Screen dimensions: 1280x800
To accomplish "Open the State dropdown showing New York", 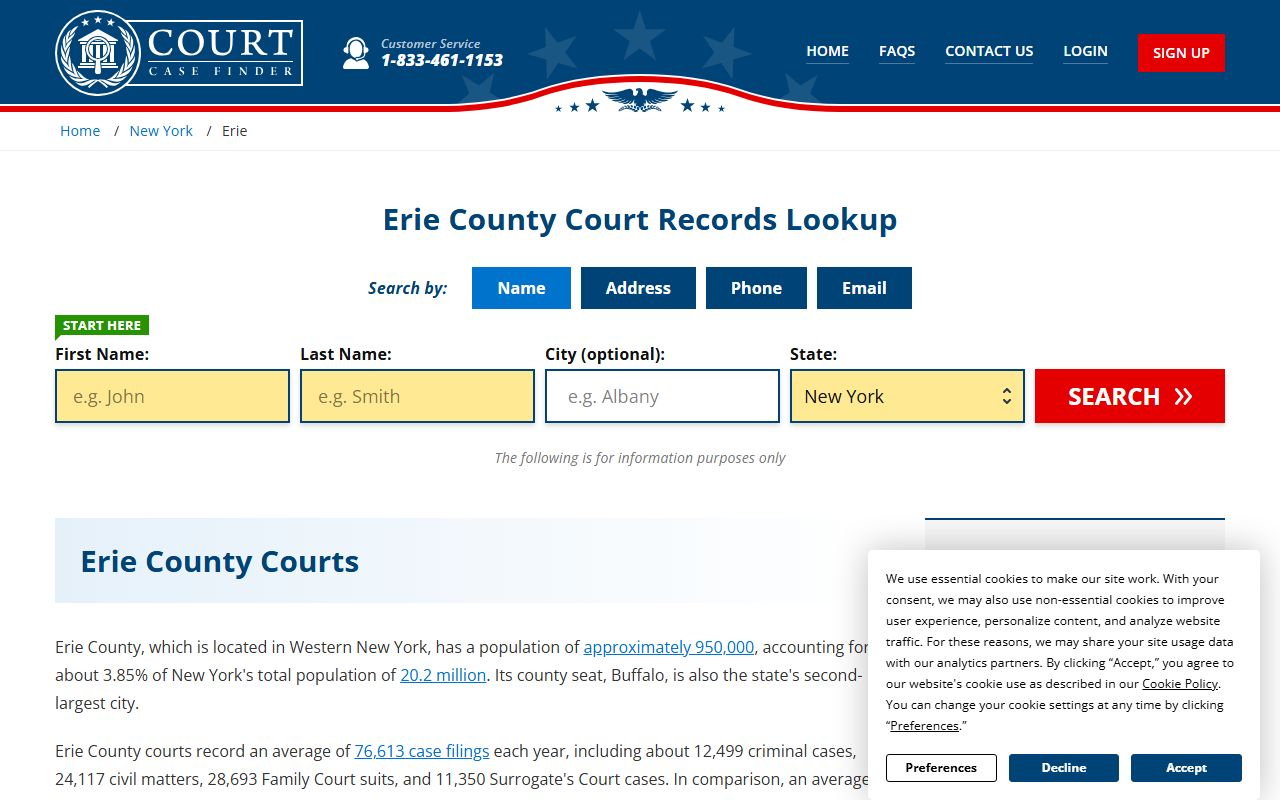I will (907, 396).
